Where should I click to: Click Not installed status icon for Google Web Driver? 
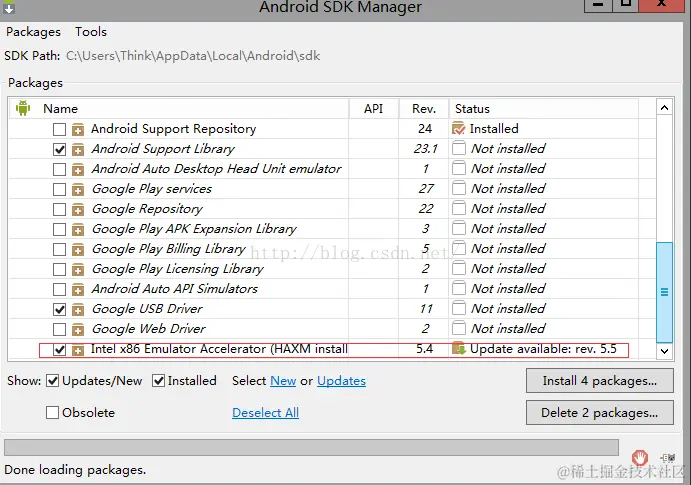click(x=459, y=328)
